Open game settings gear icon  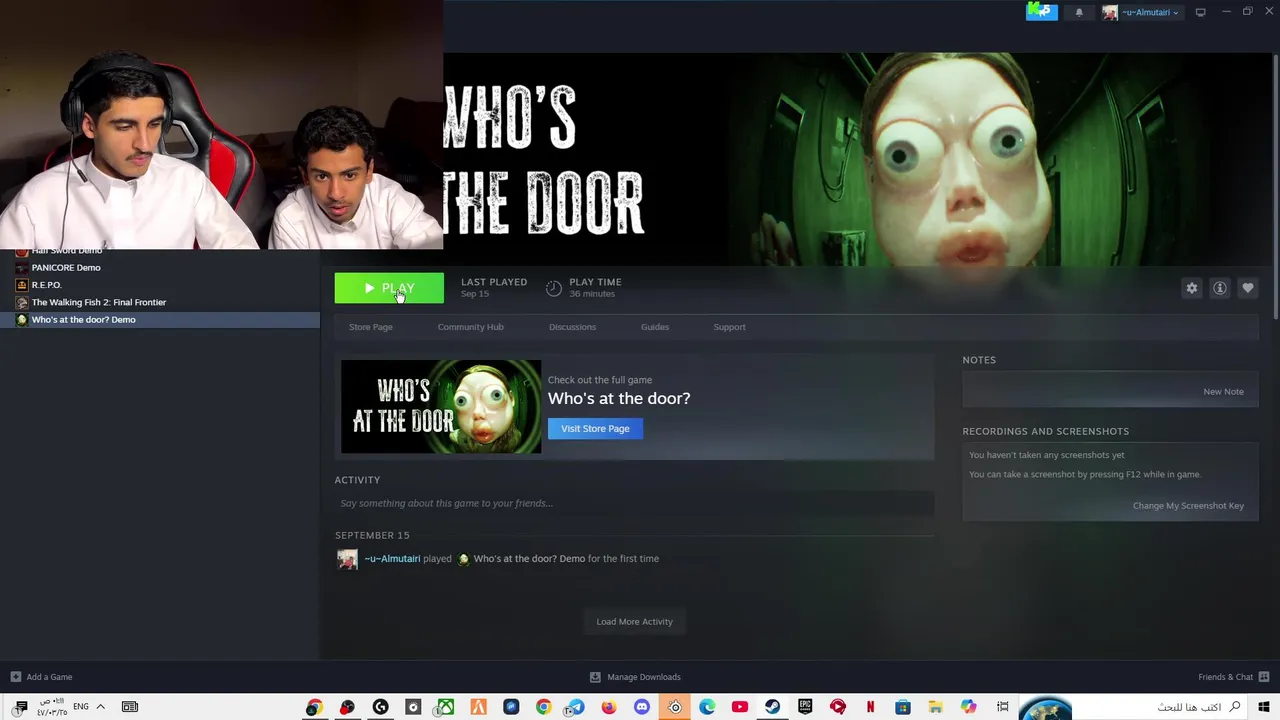click(1192, 288)
